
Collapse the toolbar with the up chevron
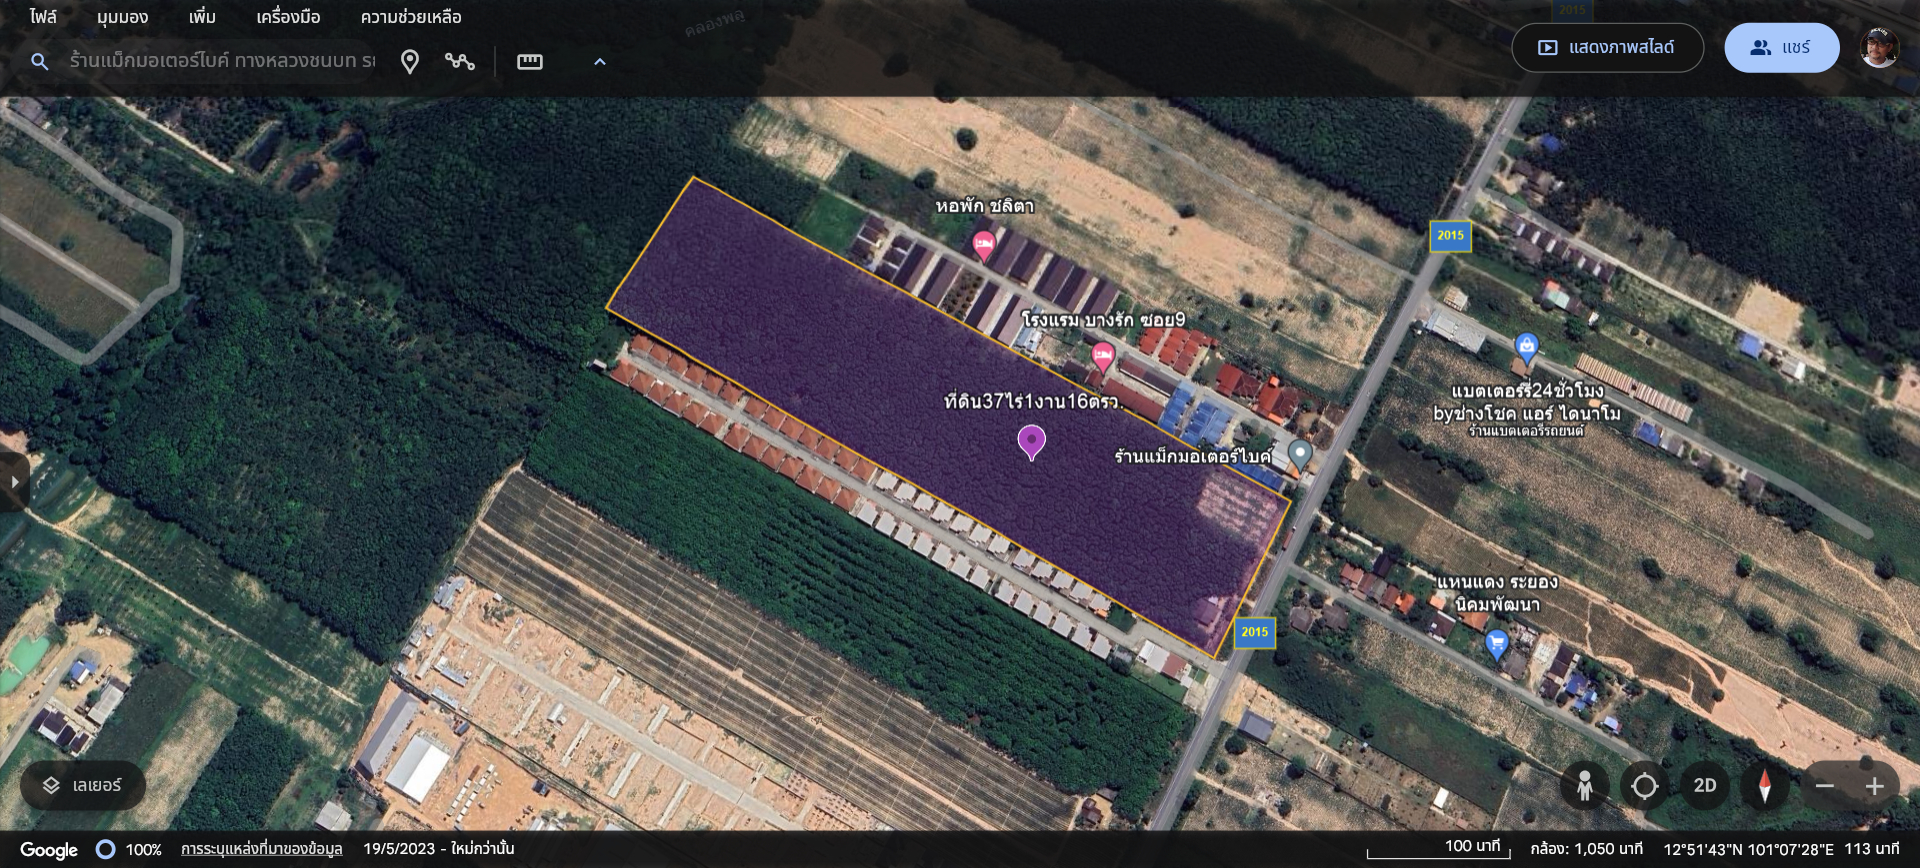(600, 61)
